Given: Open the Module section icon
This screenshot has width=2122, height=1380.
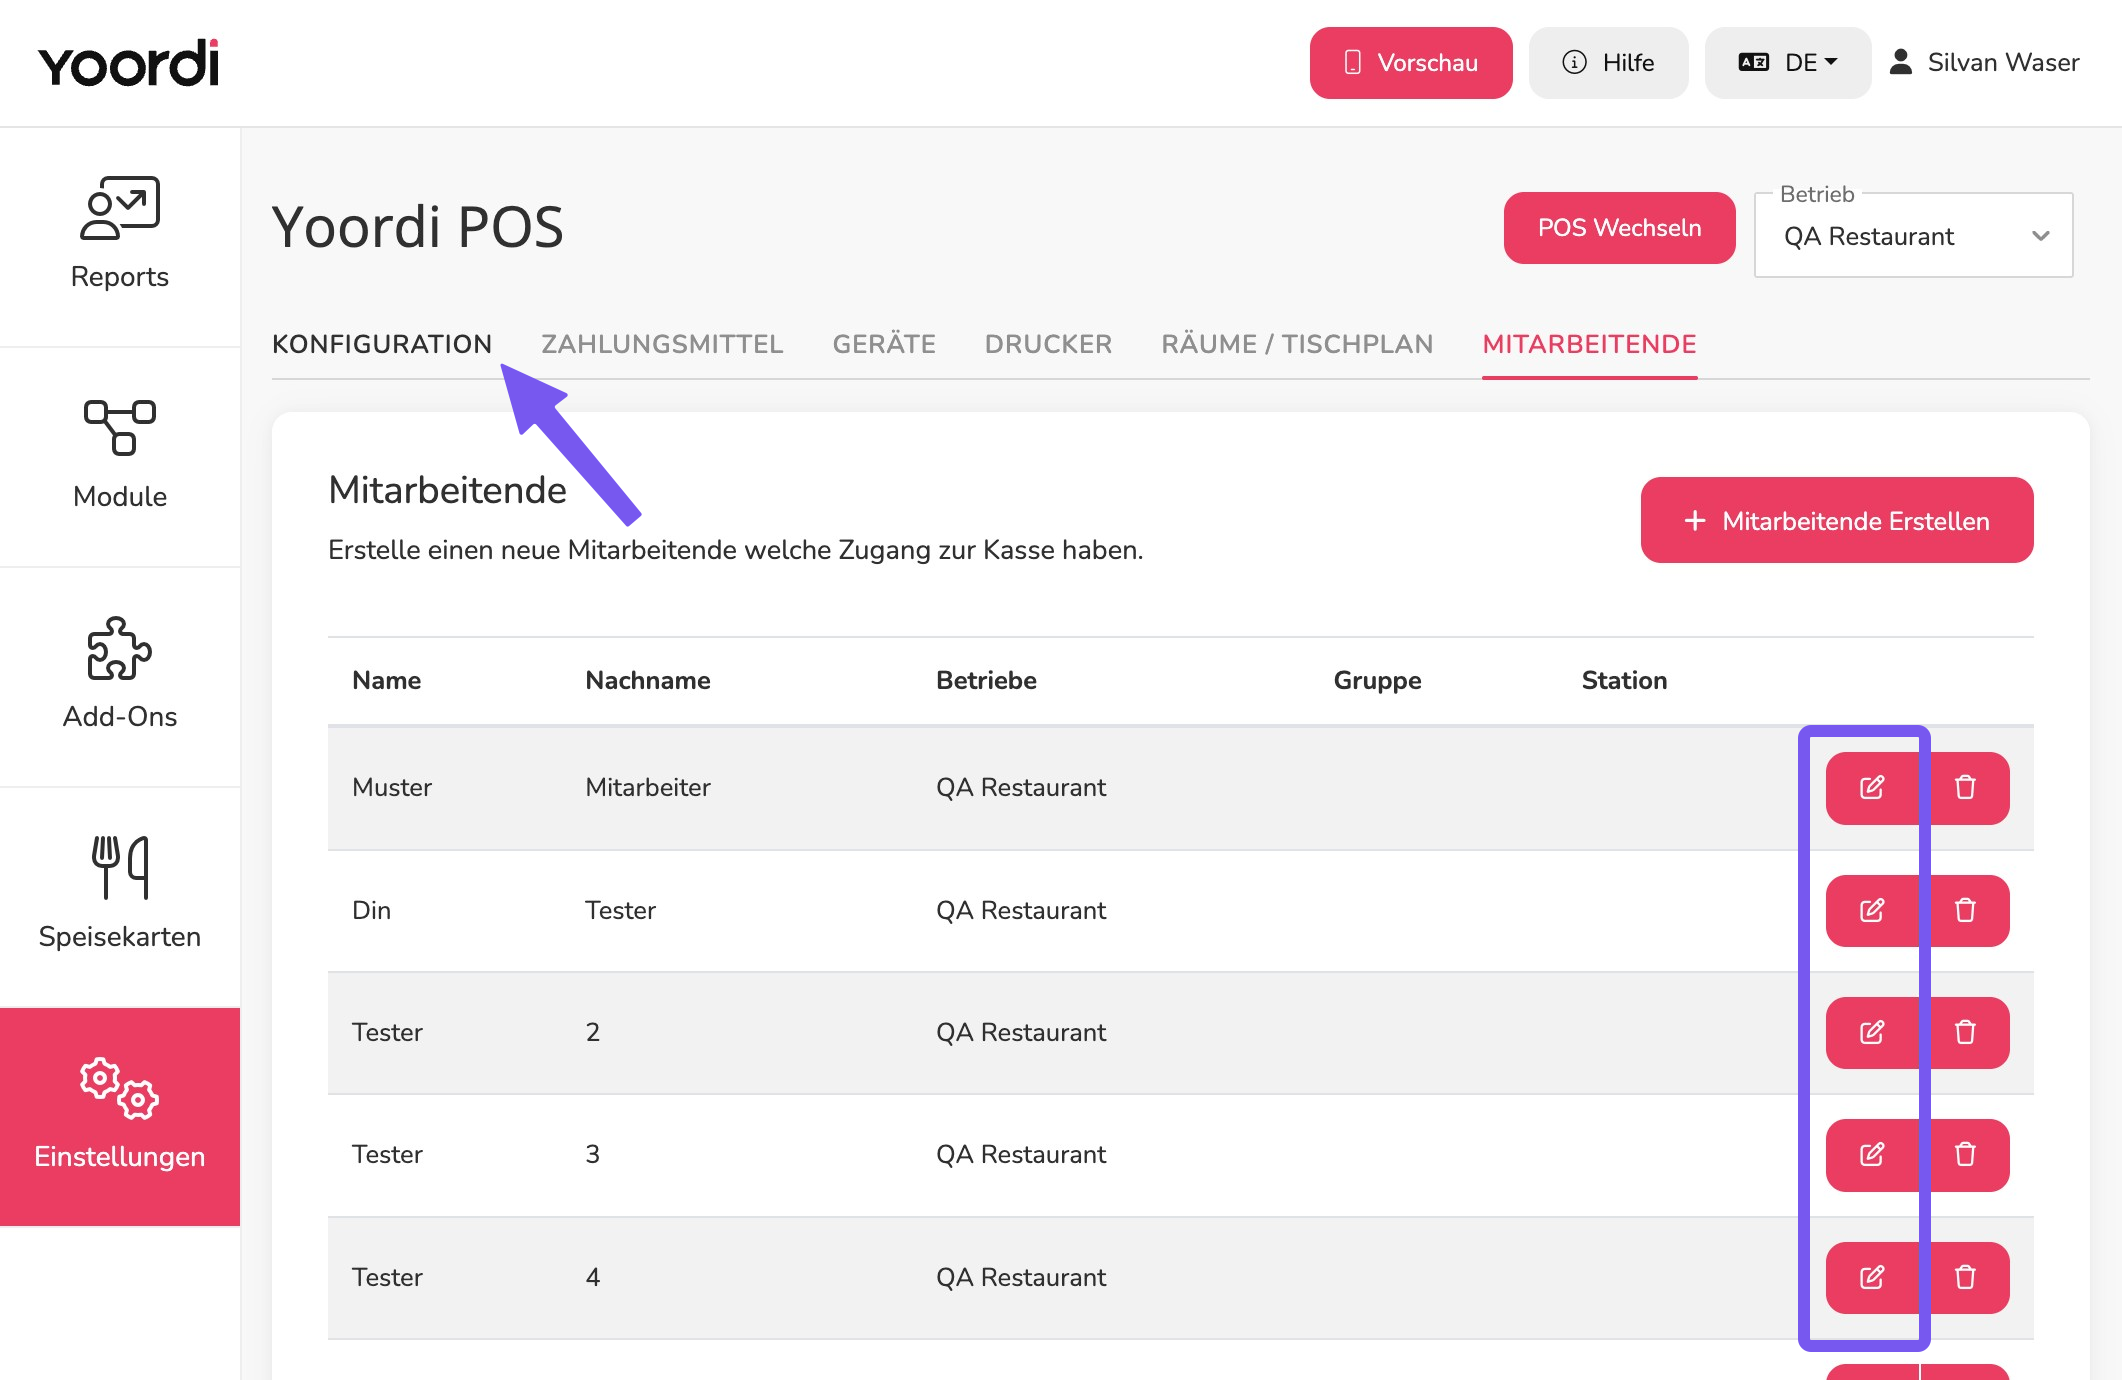Looking at the screenshot, I should 120,427.
